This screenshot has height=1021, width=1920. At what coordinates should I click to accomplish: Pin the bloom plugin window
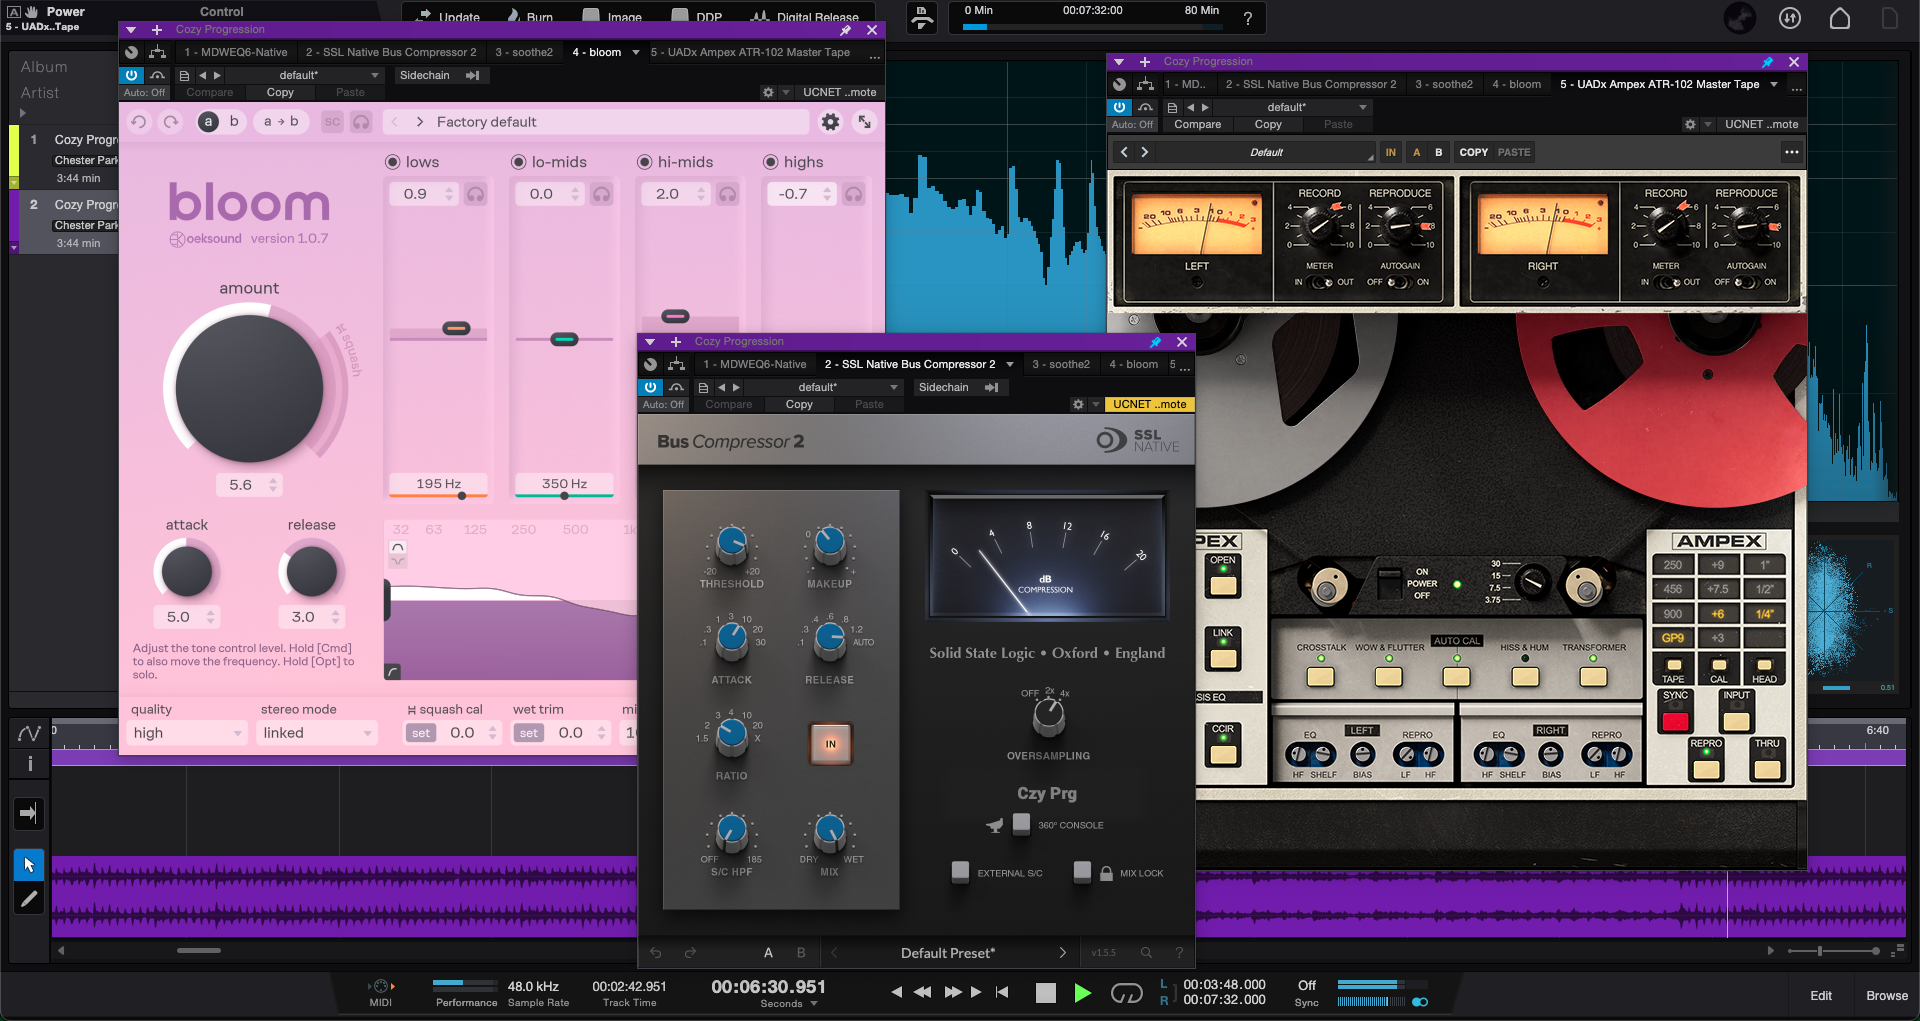(846, 30)
